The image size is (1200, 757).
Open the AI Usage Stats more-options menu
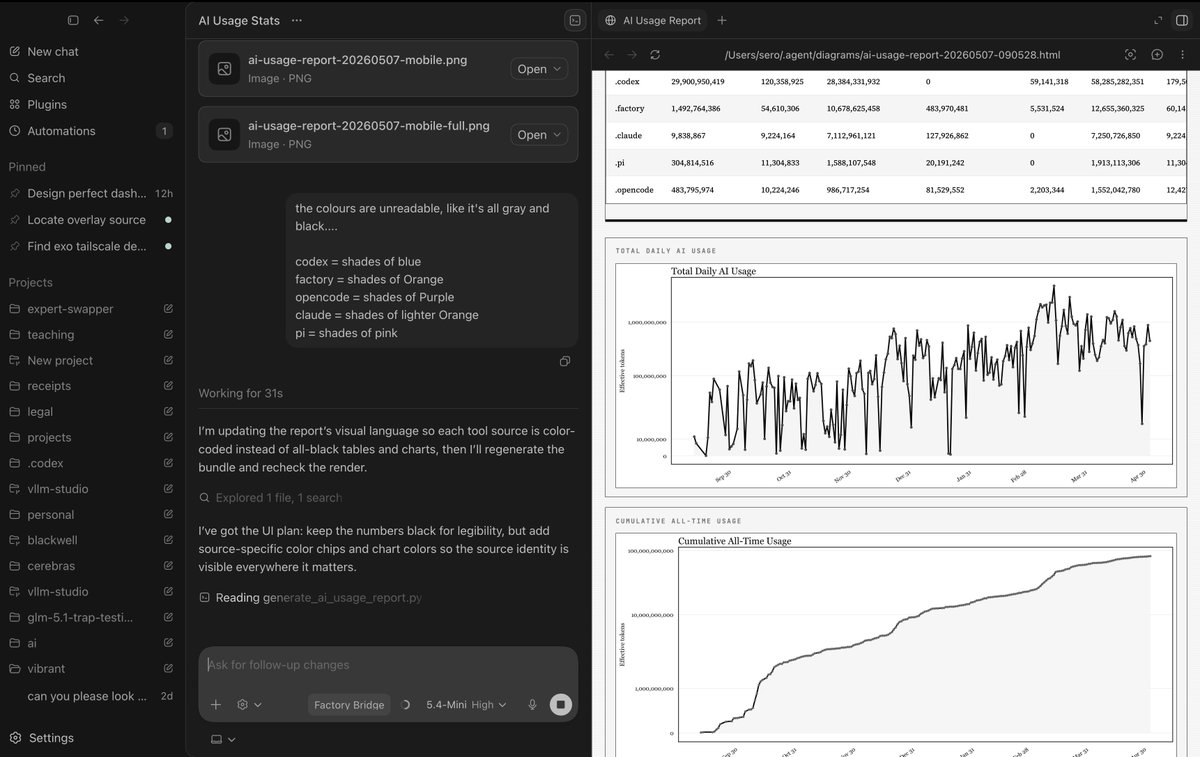click(296, 20)
